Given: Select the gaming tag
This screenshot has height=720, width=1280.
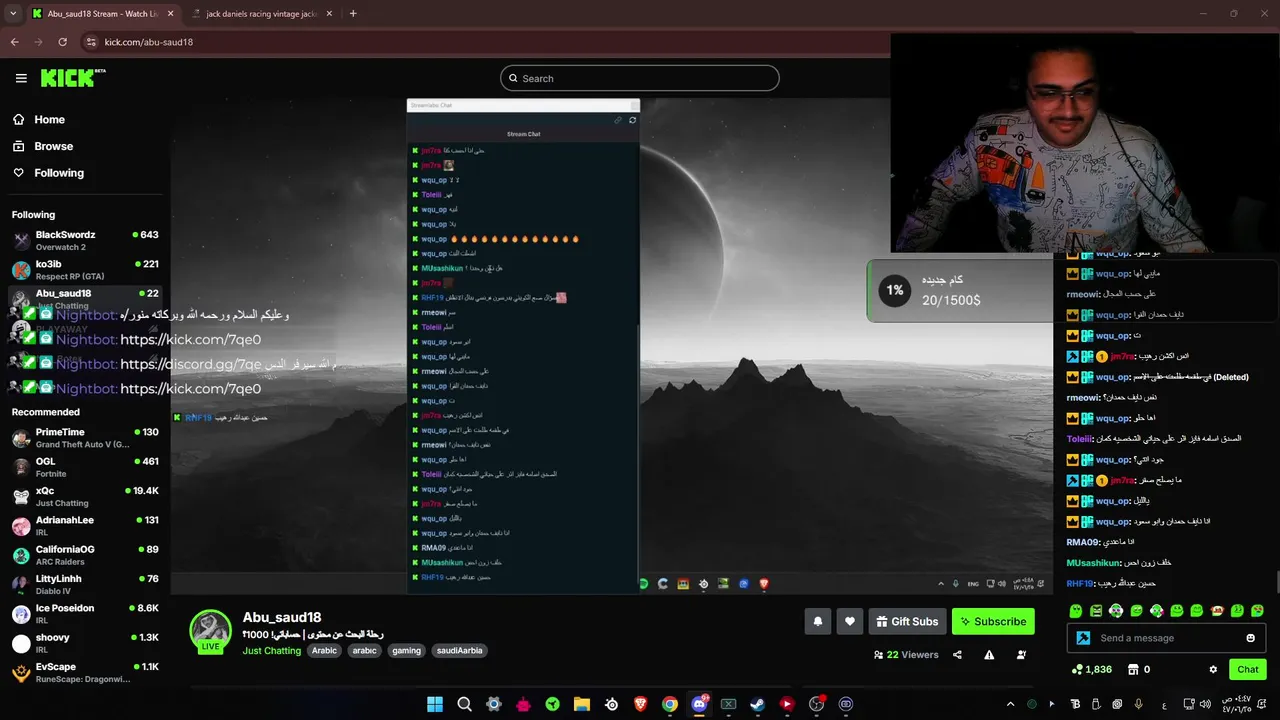Looking at the screenshot, I should tap(406, 651).
